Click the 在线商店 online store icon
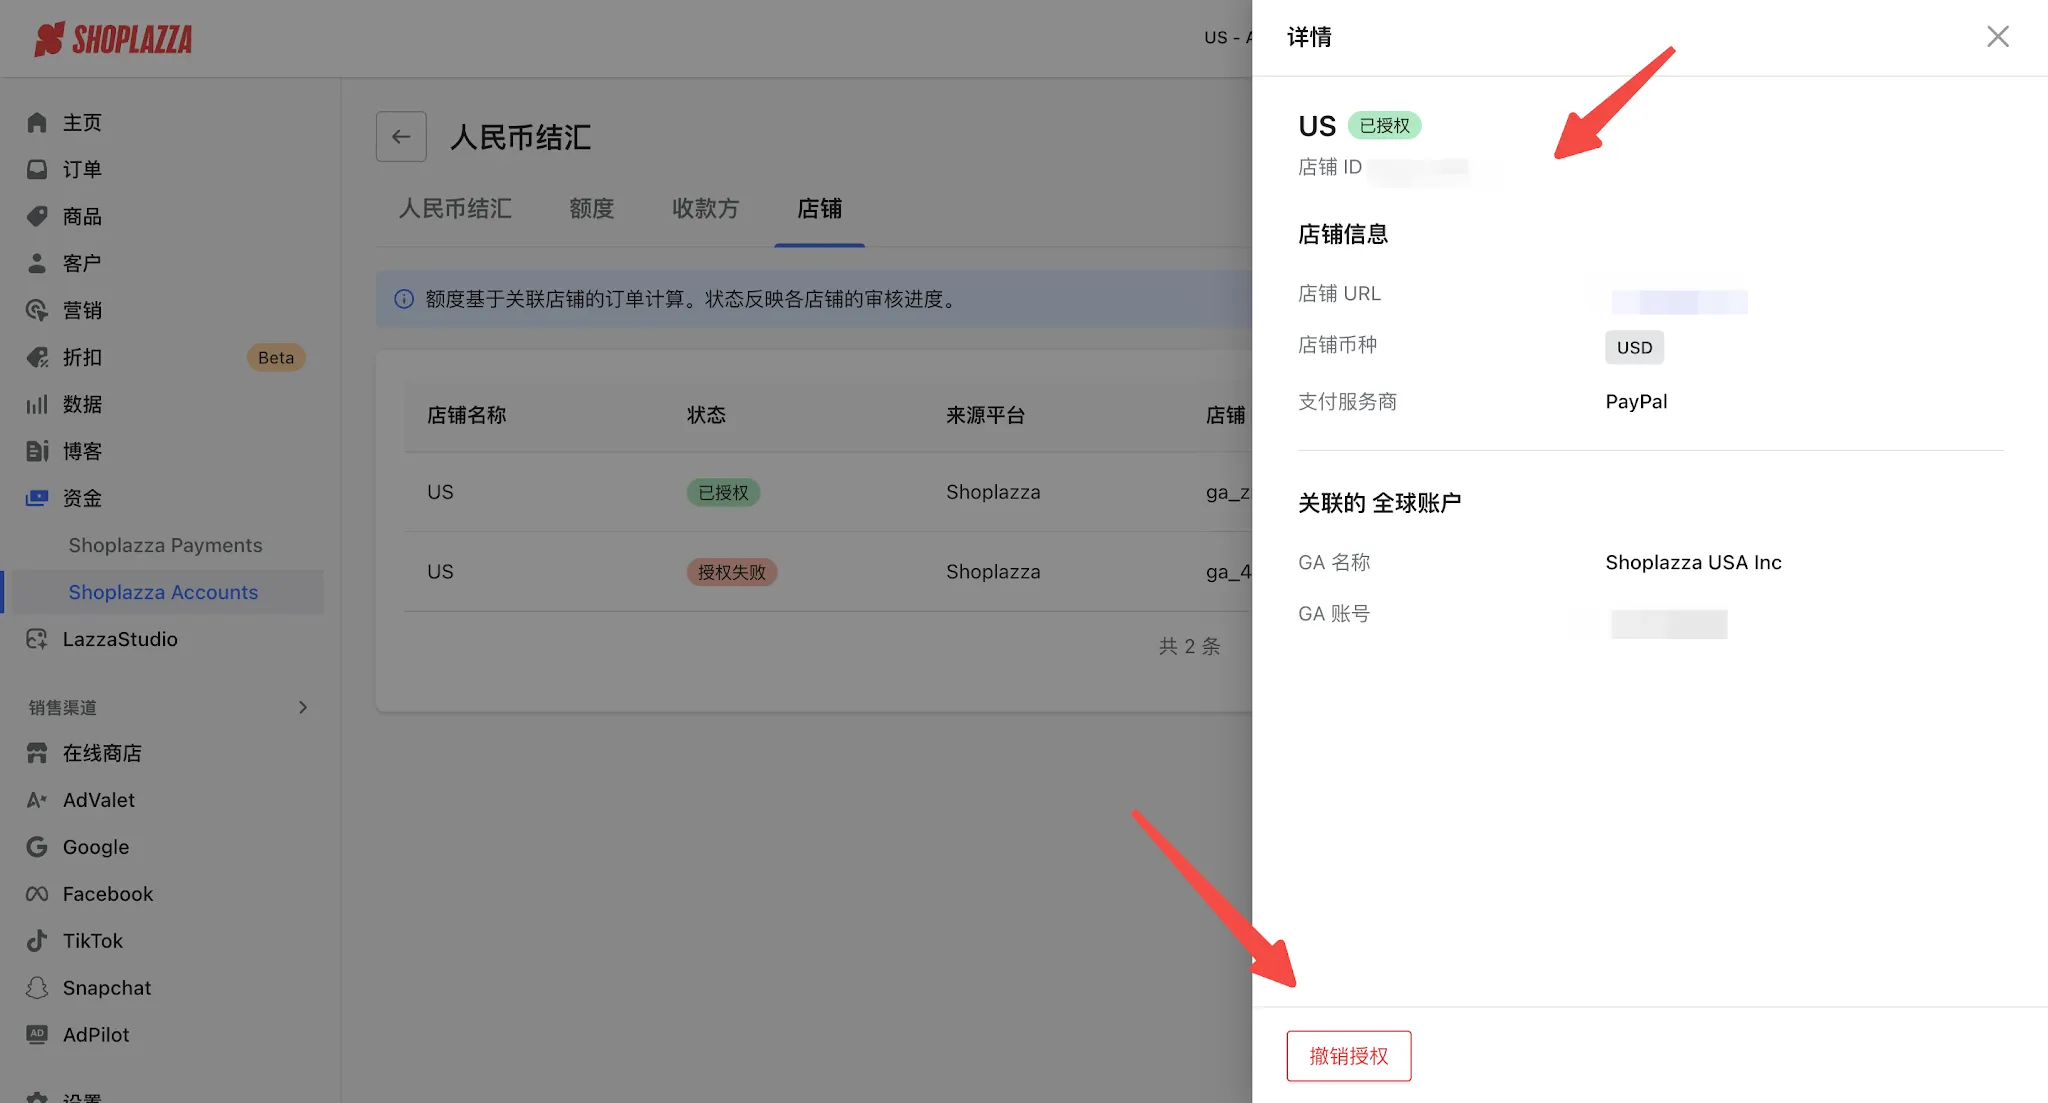Viewport: 2048px width, 1103px height. [x=37, y=753]
